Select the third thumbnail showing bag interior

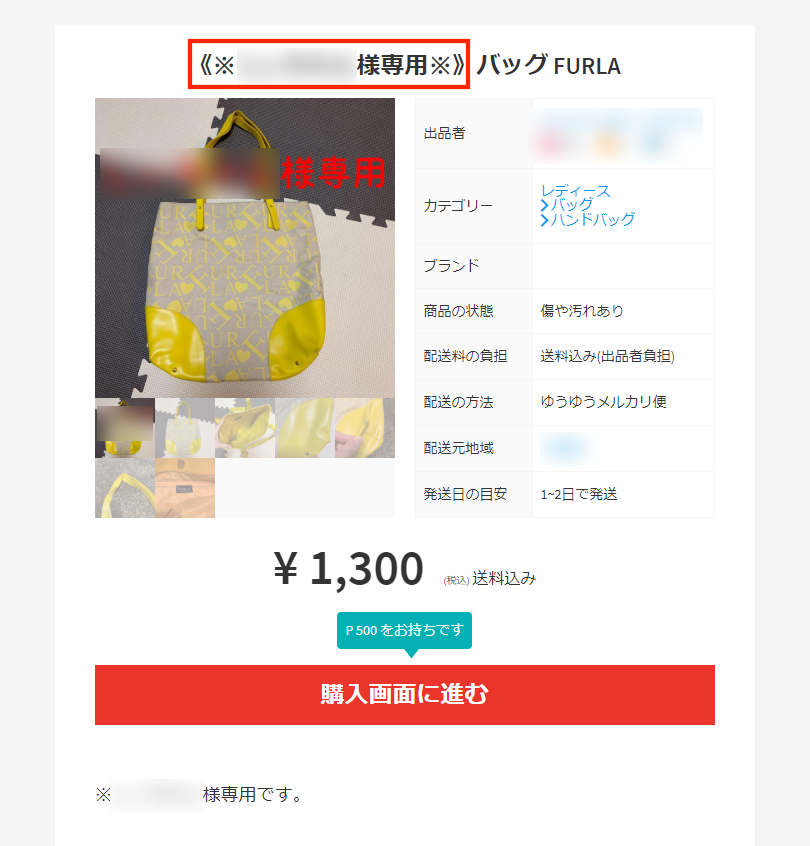pos(245,428)
